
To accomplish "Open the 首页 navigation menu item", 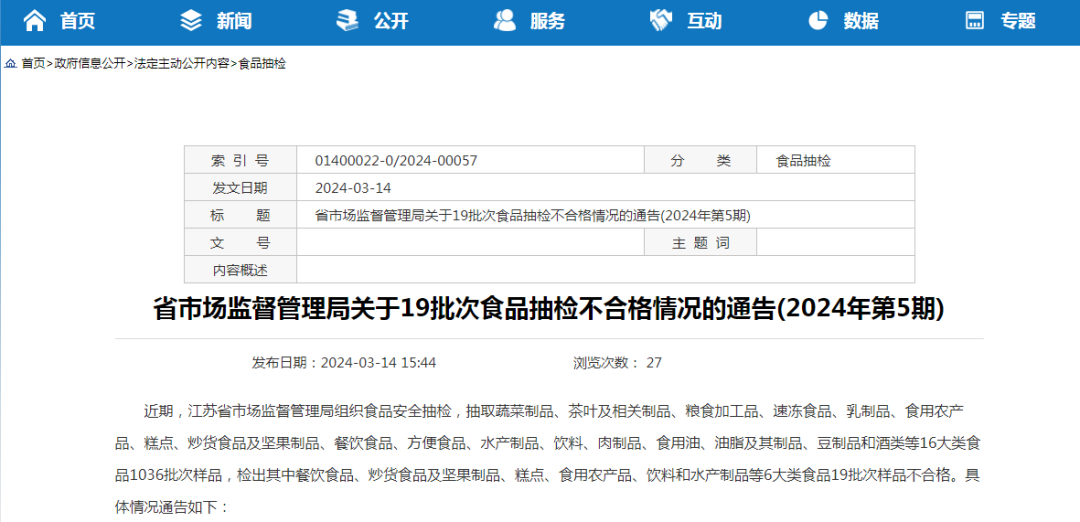I will pyautogui.click(x=77, y=21).
